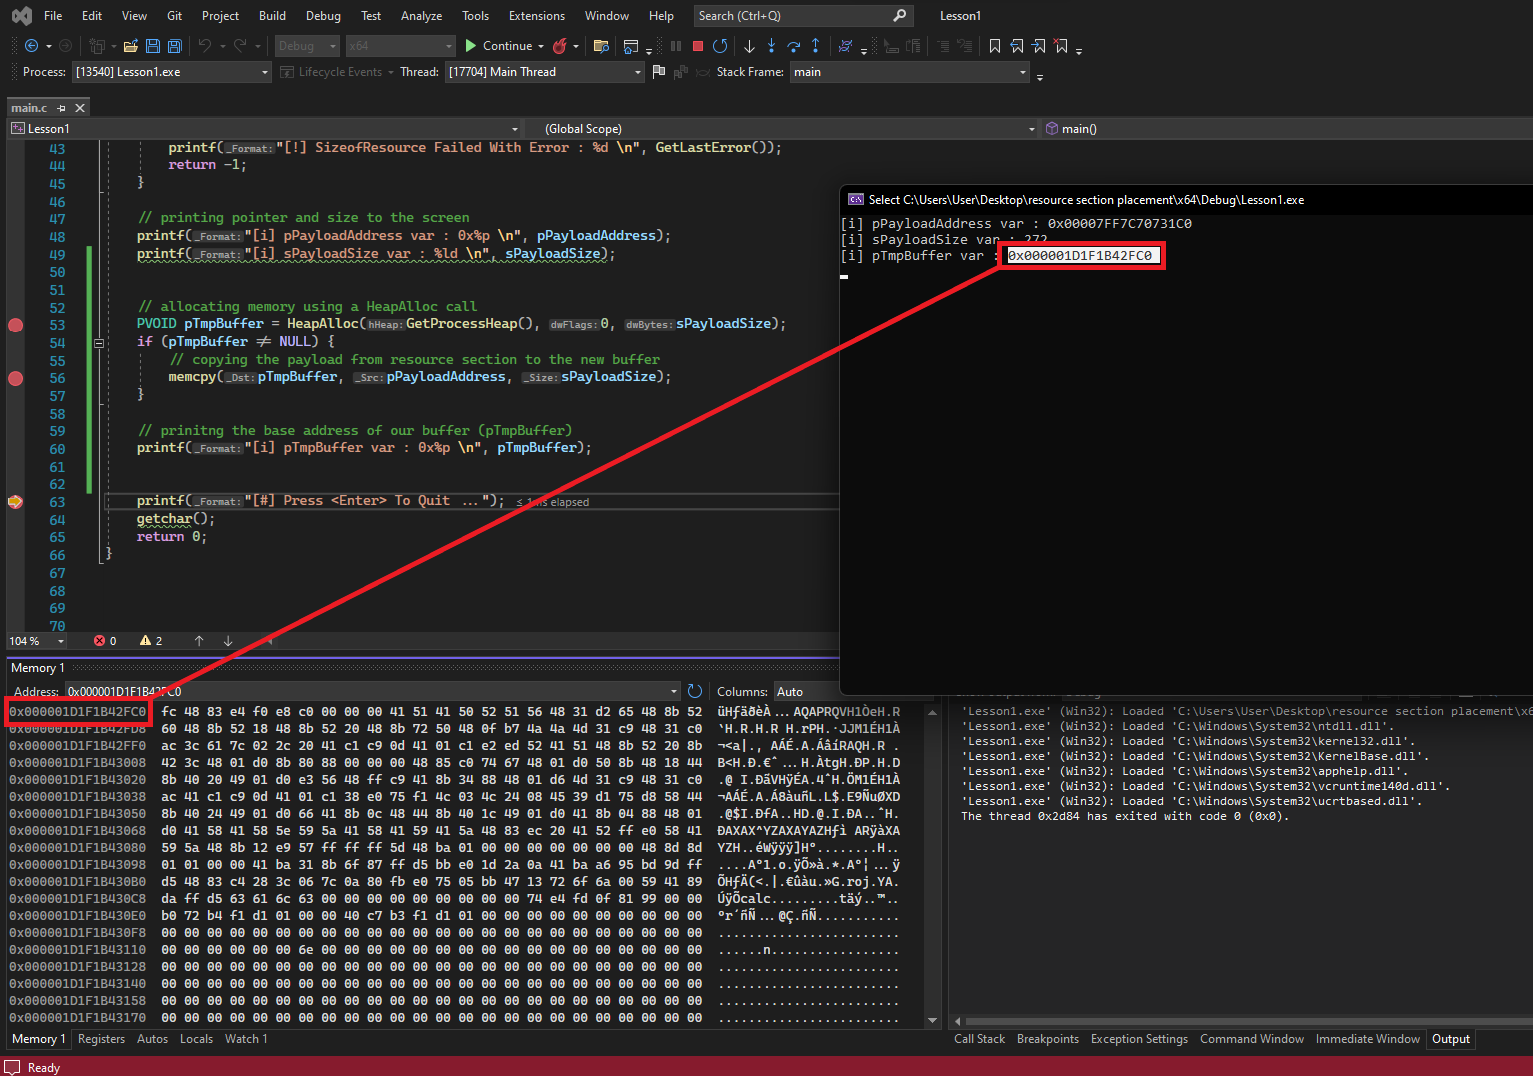
Task: Open the Debug menu
Action: 323,16
